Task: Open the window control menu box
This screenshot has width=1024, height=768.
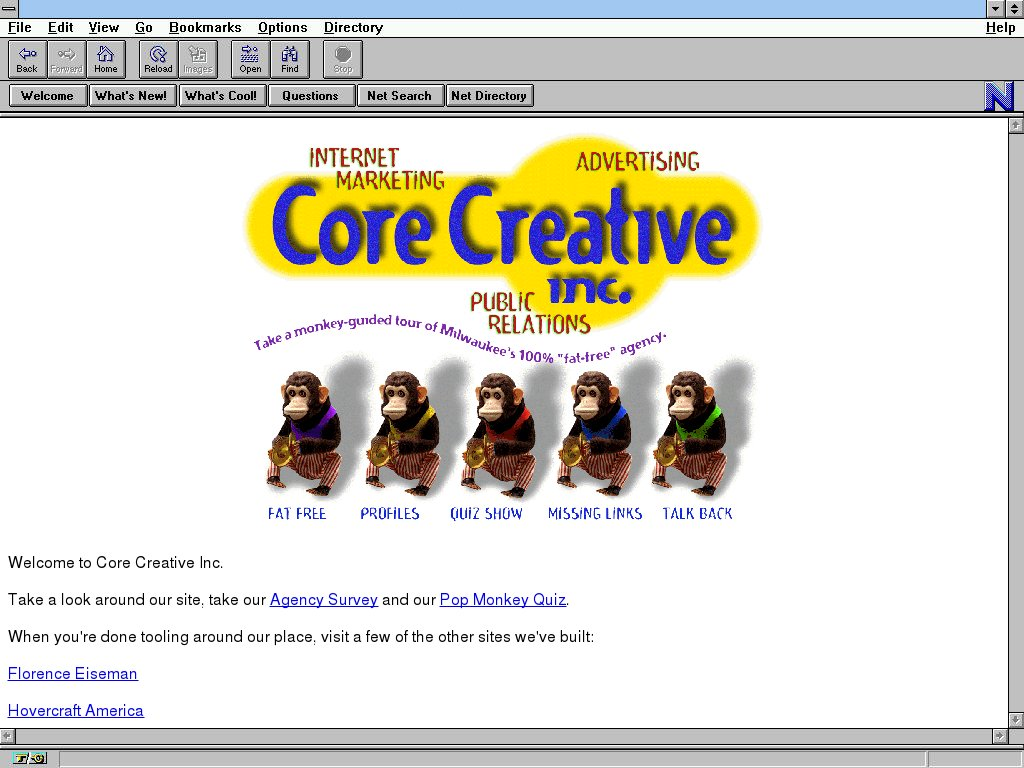Action: 9,9
